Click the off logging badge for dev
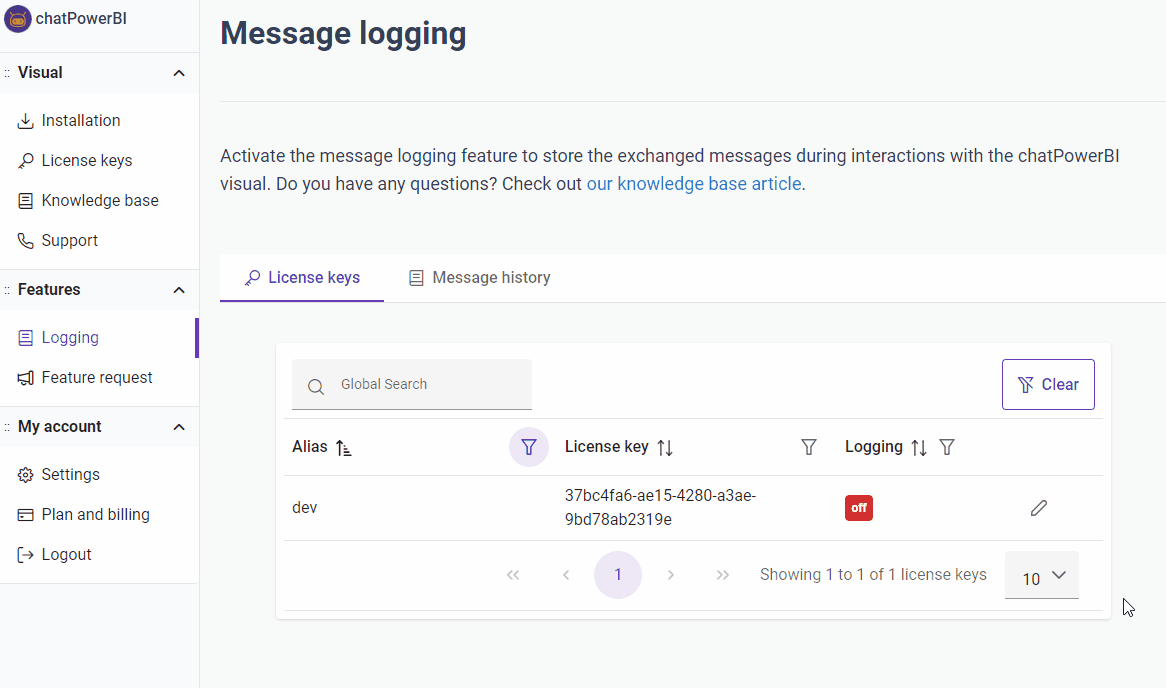Viewport: 1166px width, 688px height. 859,508
